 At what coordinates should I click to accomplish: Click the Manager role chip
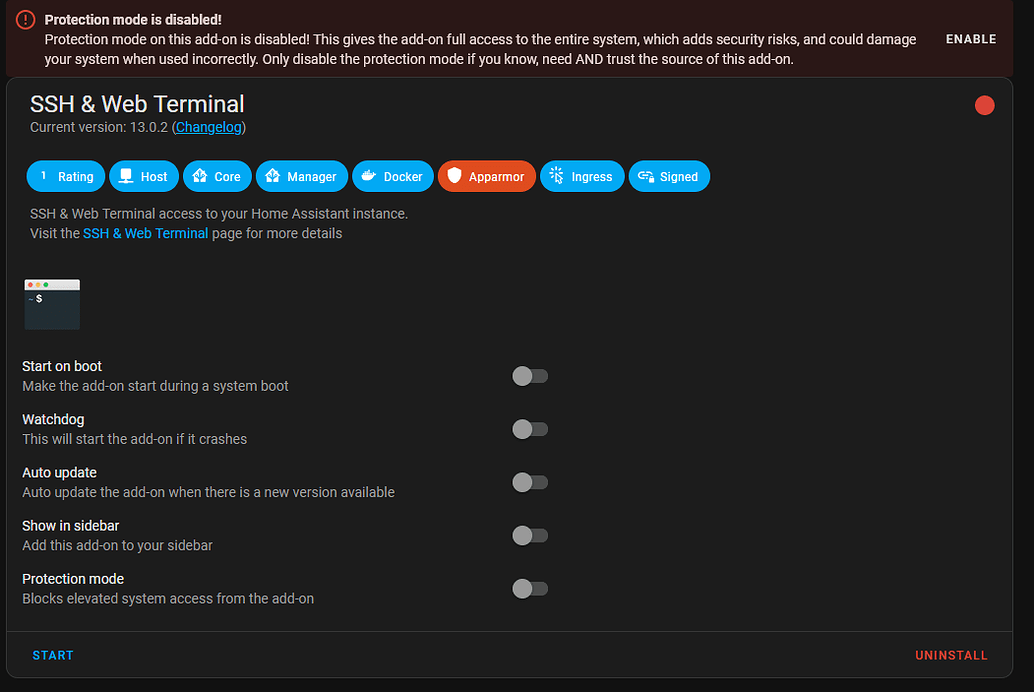point(302,177)
